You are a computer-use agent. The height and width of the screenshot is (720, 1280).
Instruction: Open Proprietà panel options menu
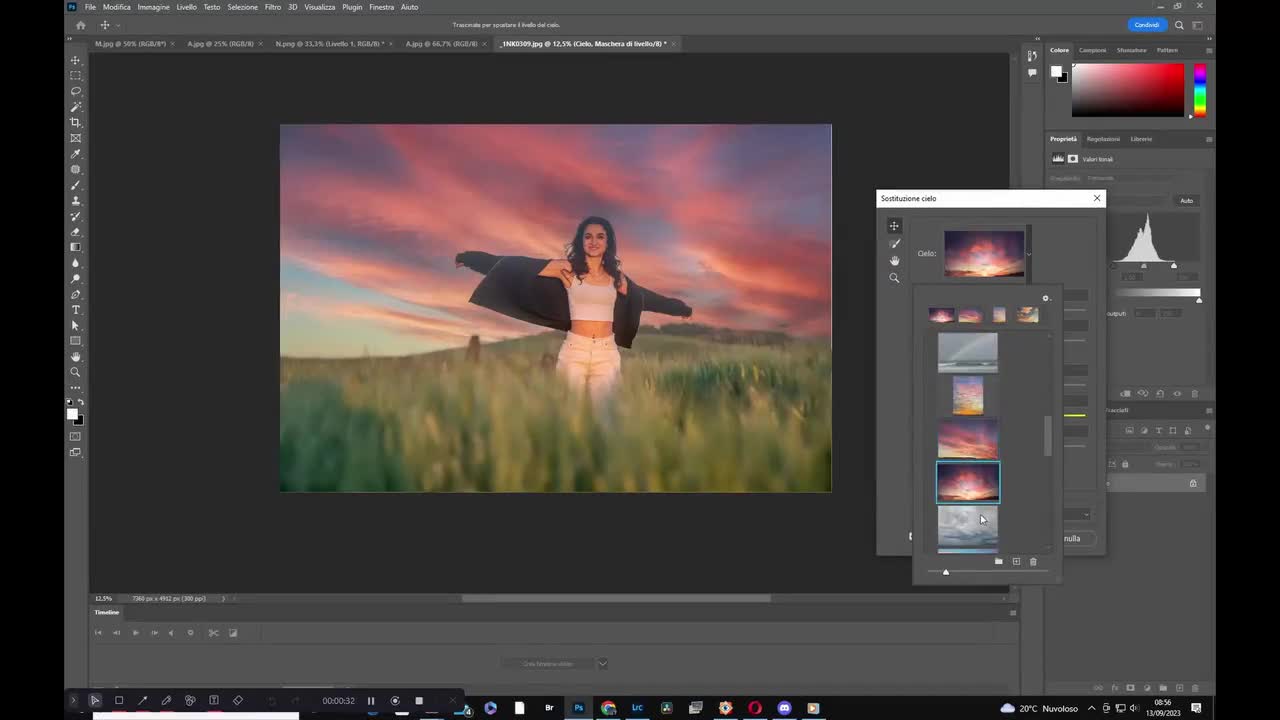(1208, 139)
